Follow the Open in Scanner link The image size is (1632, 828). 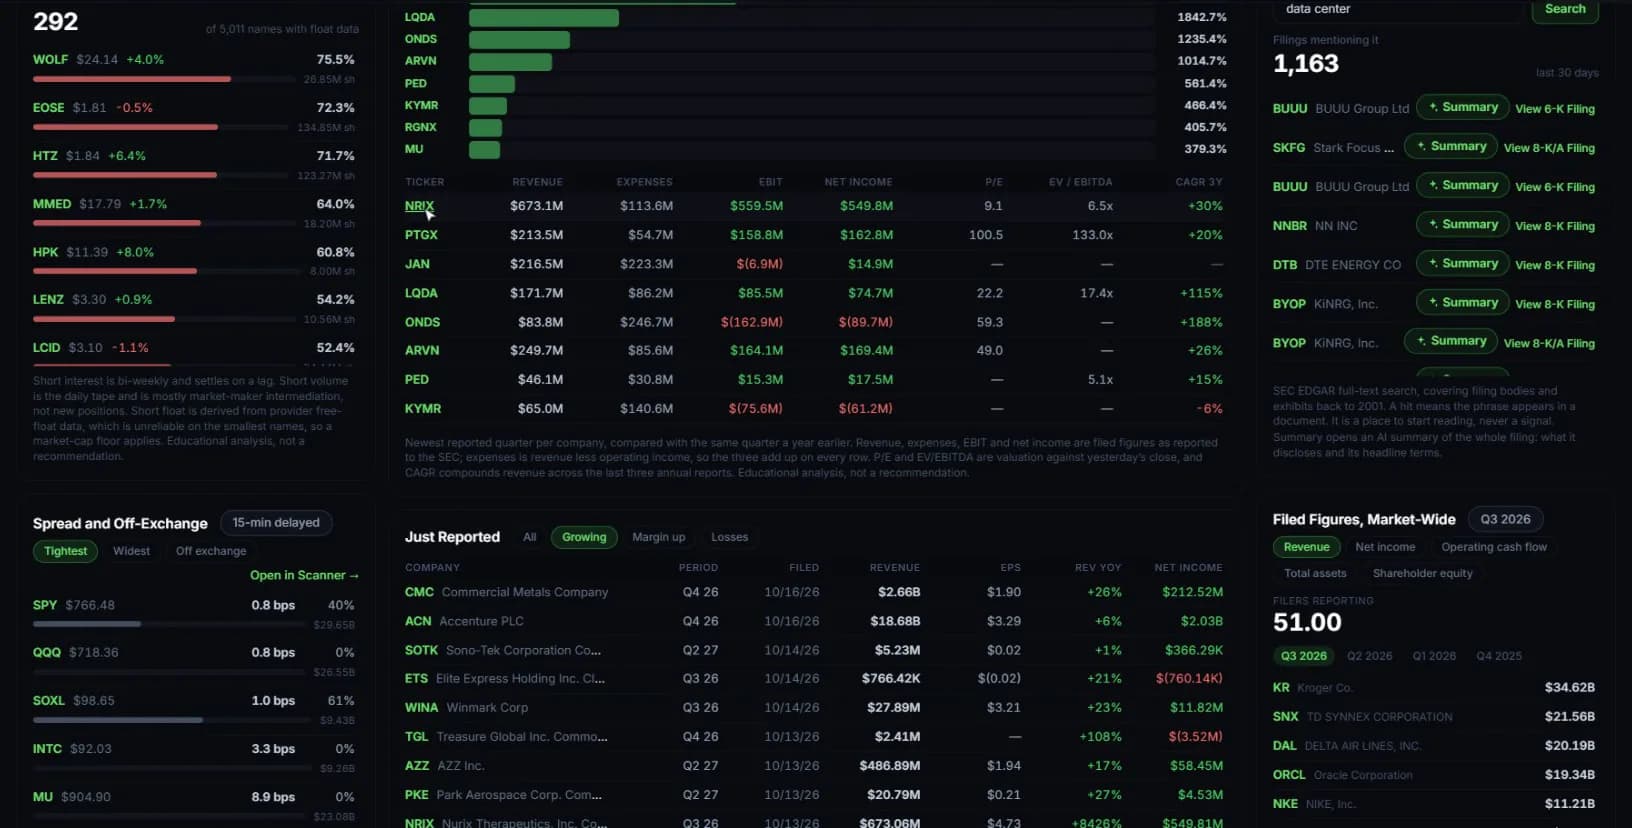click(304, 575)
